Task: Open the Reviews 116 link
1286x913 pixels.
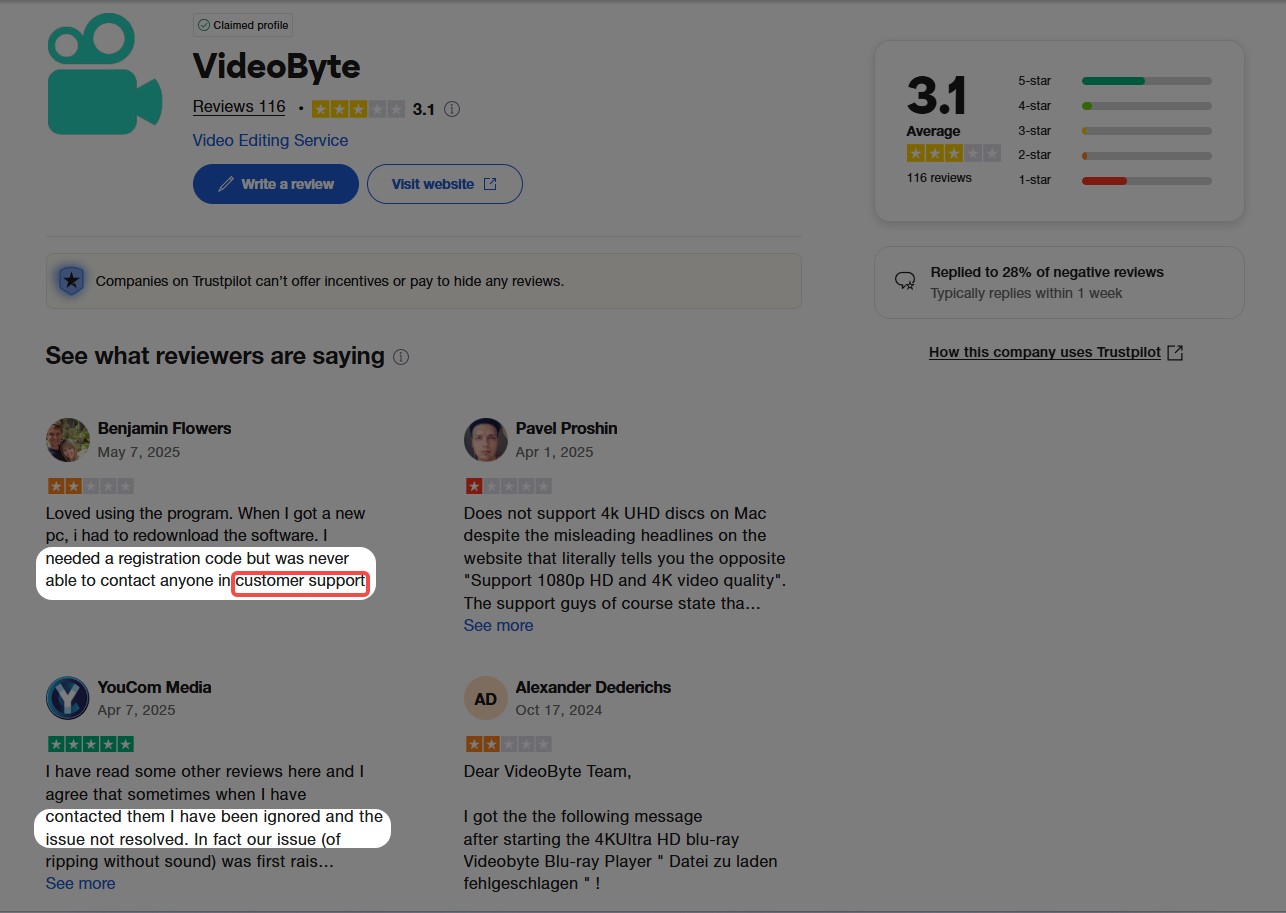Action: tap(238, 106)
